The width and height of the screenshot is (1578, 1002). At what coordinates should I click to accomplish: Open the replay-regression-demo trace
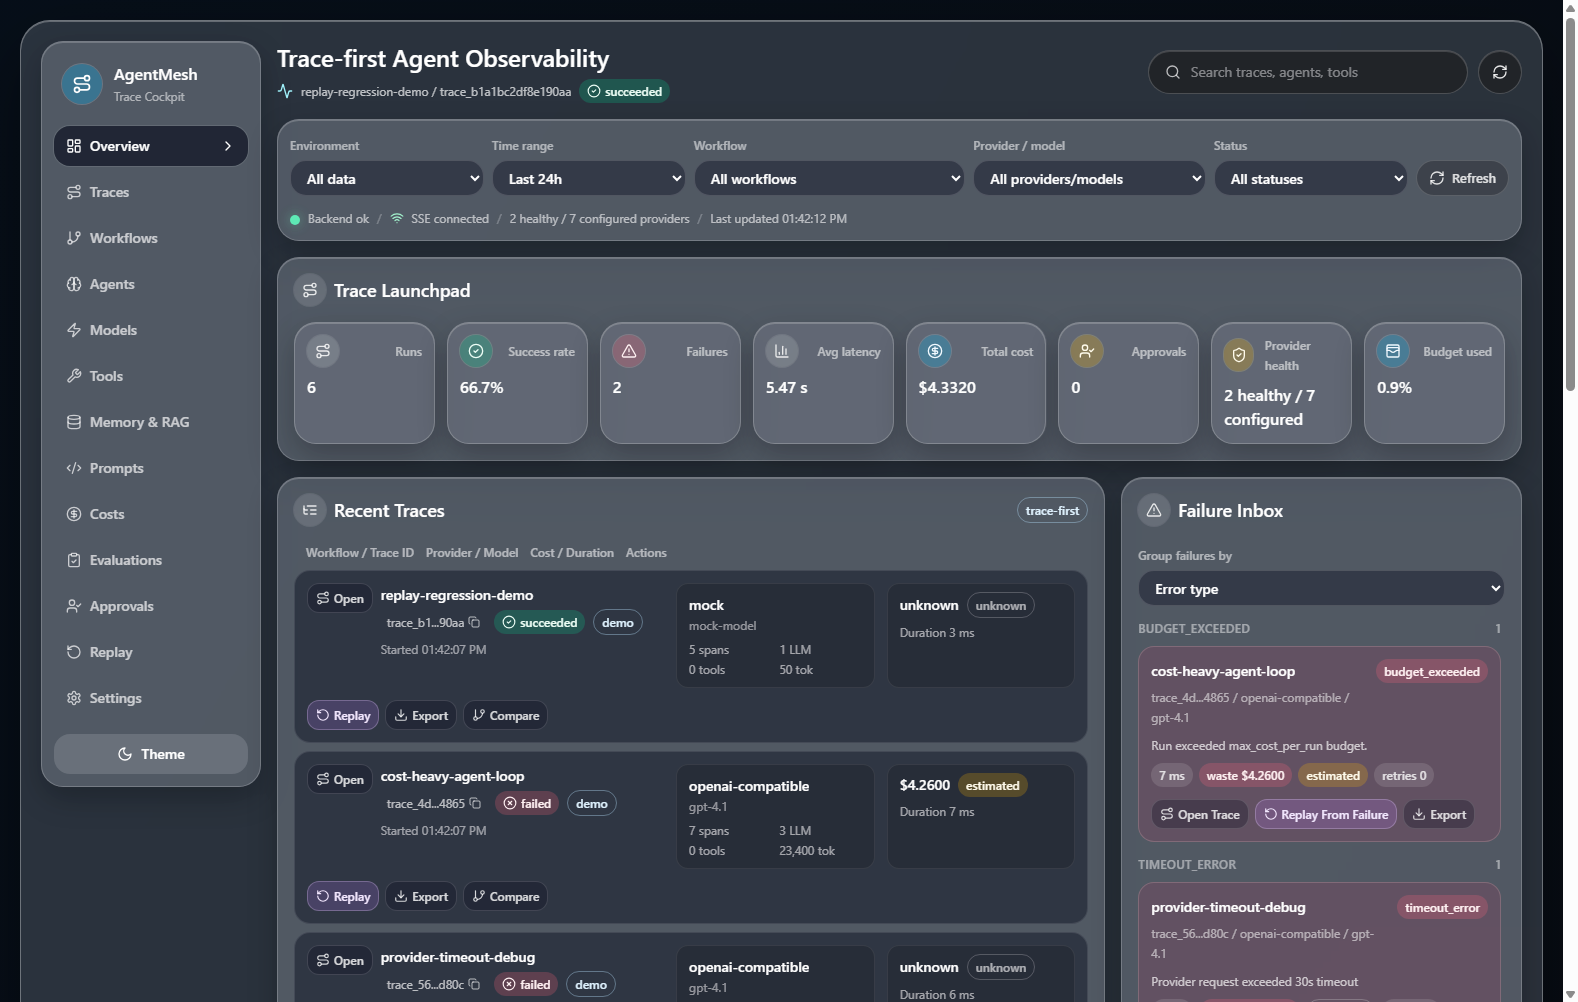click(340, 598)
